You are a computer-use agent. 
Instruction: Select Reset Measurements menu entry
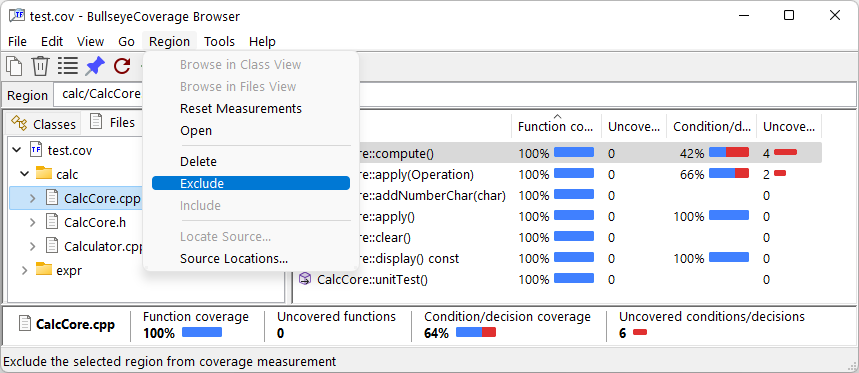(240, 108)
